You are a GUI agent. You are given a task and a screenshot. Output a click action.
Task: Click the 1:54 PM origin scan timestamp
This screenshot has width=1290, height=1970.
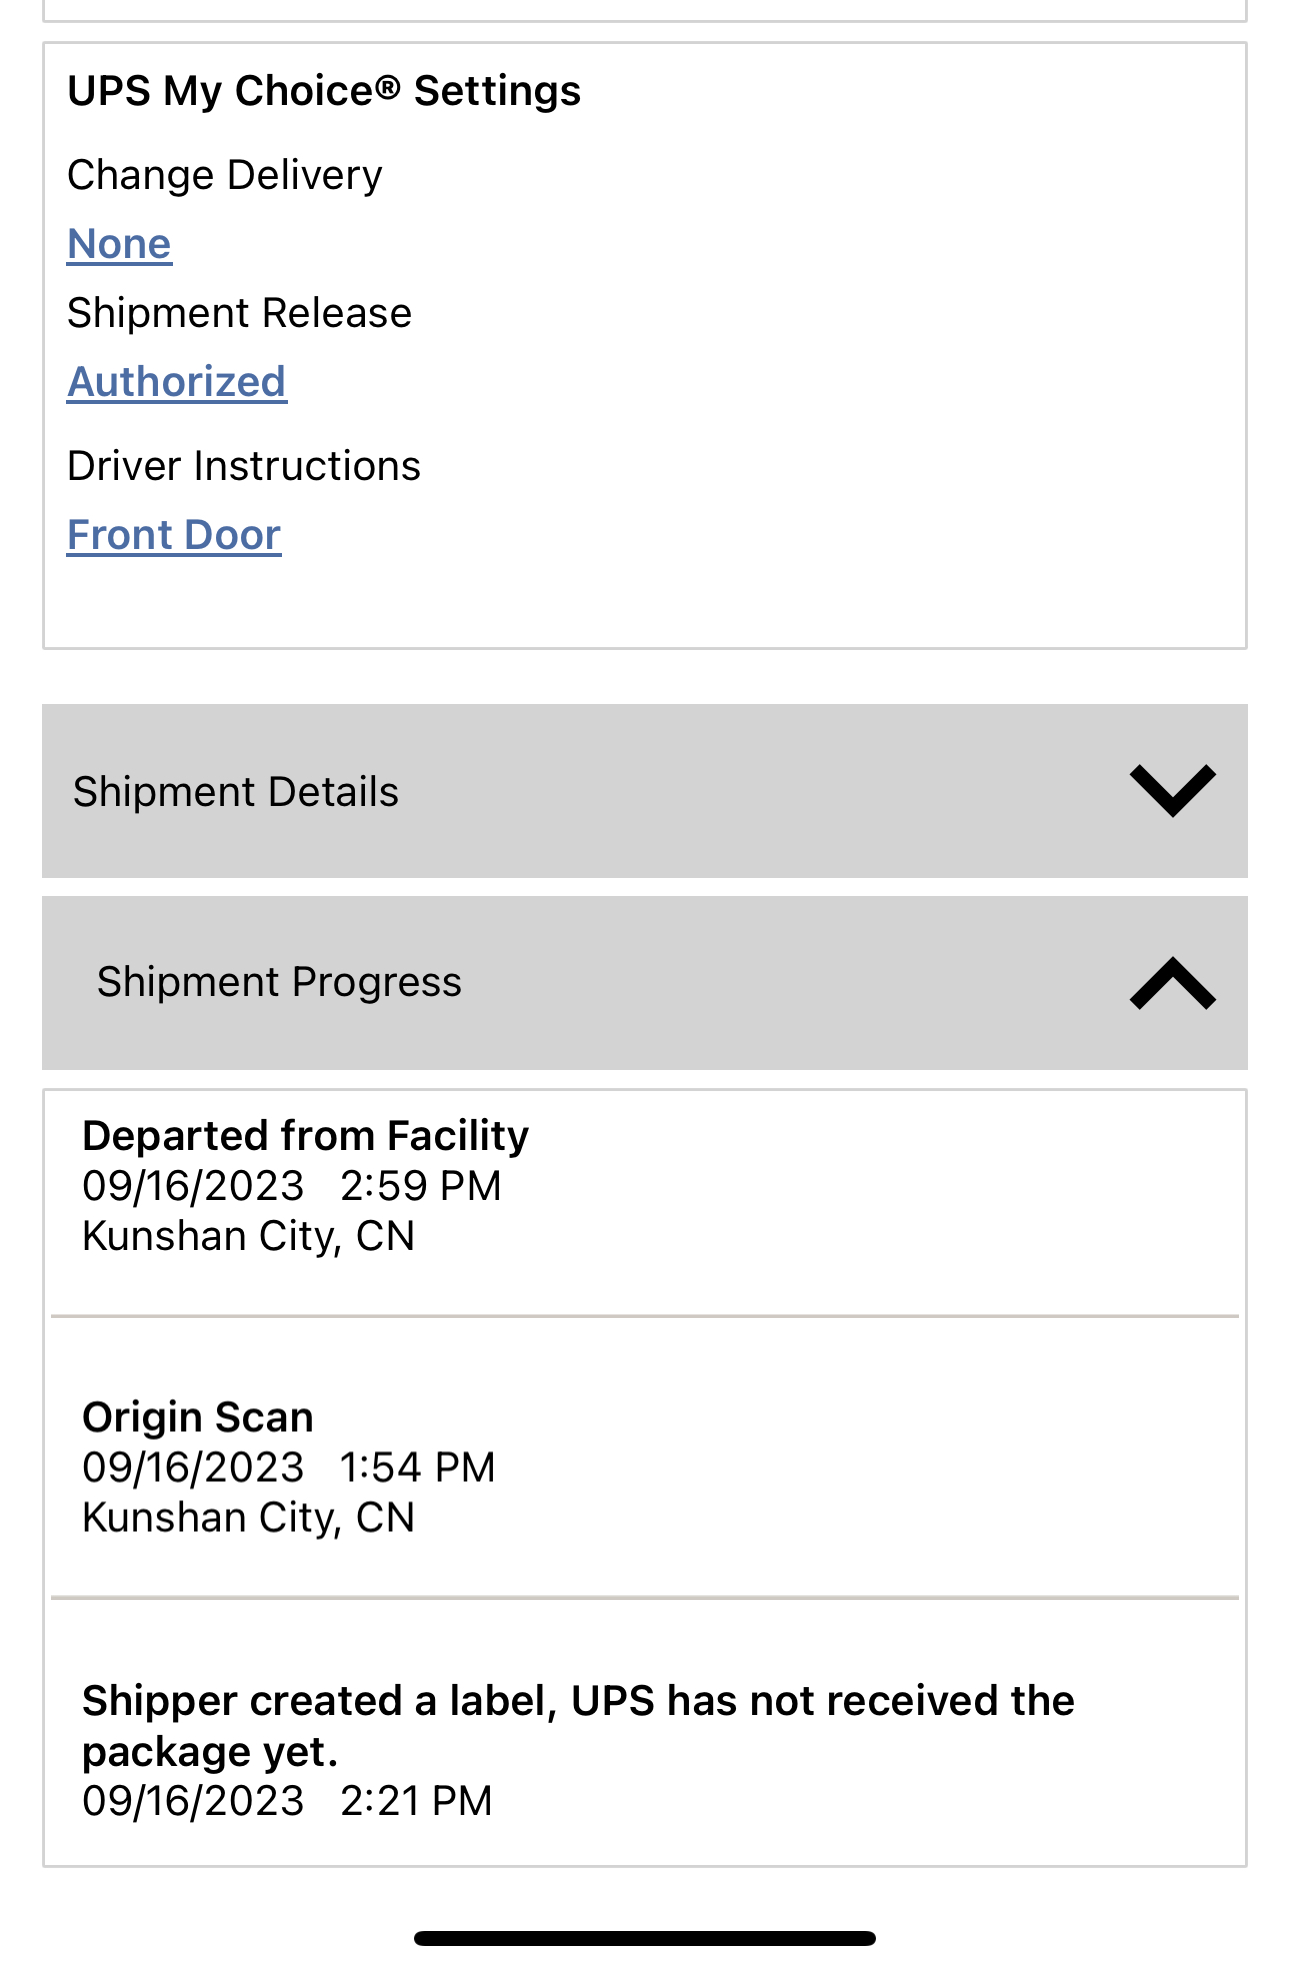pyautogui.click(x=417, y=1468)
